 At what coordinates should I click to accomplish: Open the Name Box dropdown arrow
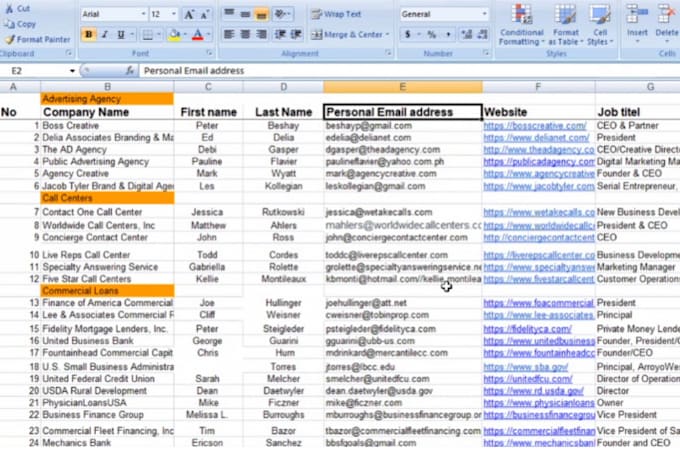tap(72, 71)
